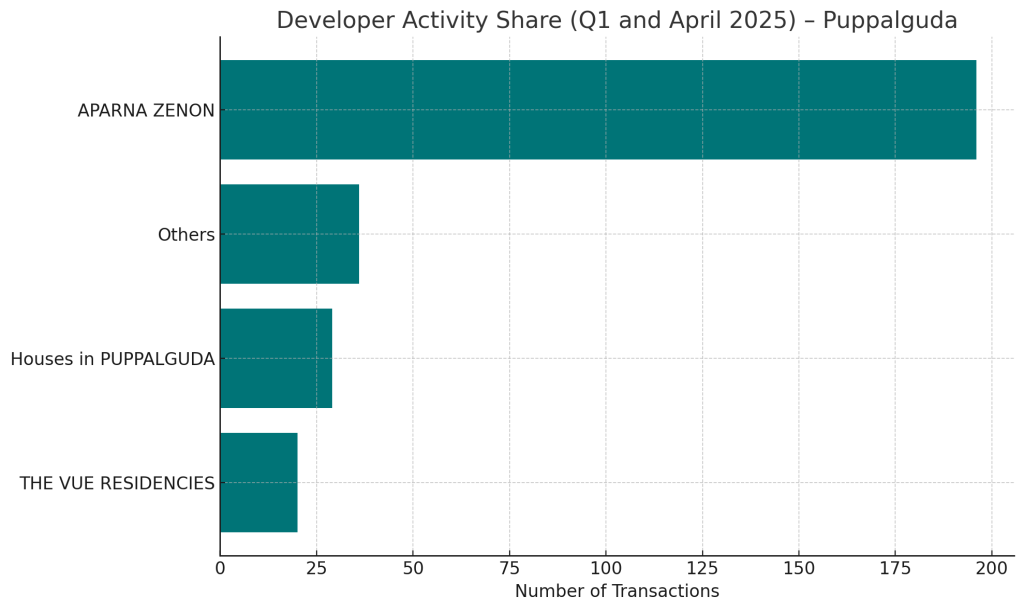The width and height of the screenshot is (1024, 611).
Task: Click the x-axis tick label '100'
Action: (x=605, y=569)
